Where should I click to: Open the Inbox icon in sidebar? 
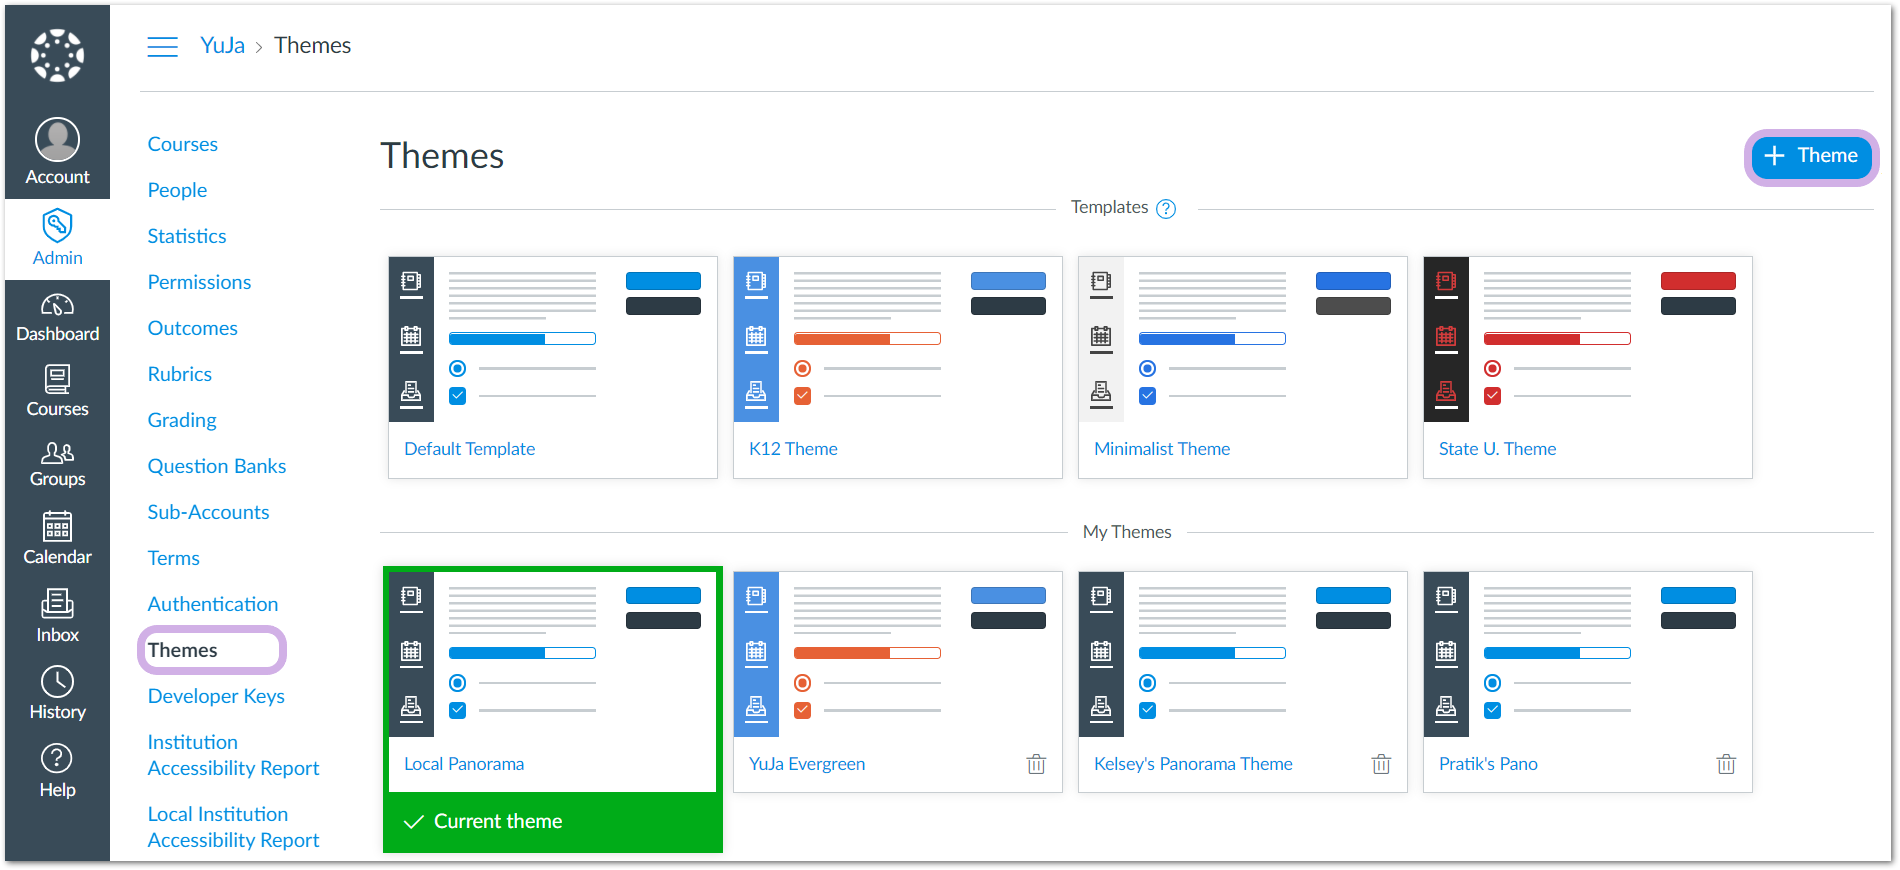[57, 604]
